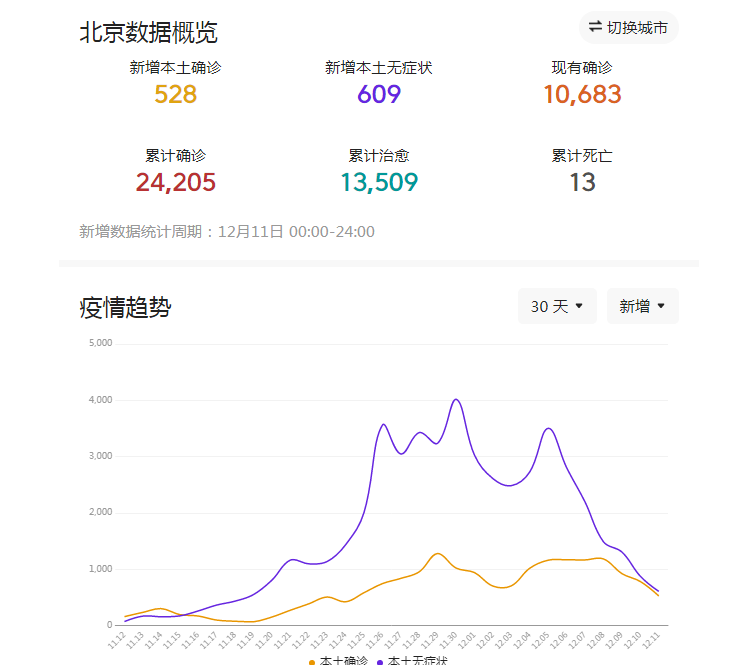
Task: Click the orange legend dot for 本土确诊
Action: coord(312,661)
